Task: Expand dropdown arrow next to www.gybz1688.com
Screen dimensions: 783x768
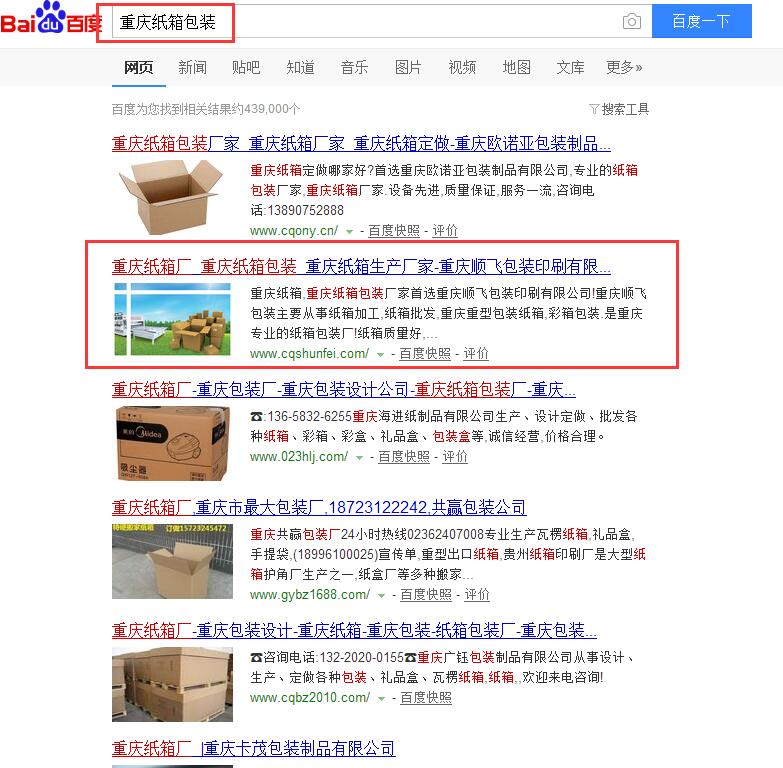Action: 382,595
